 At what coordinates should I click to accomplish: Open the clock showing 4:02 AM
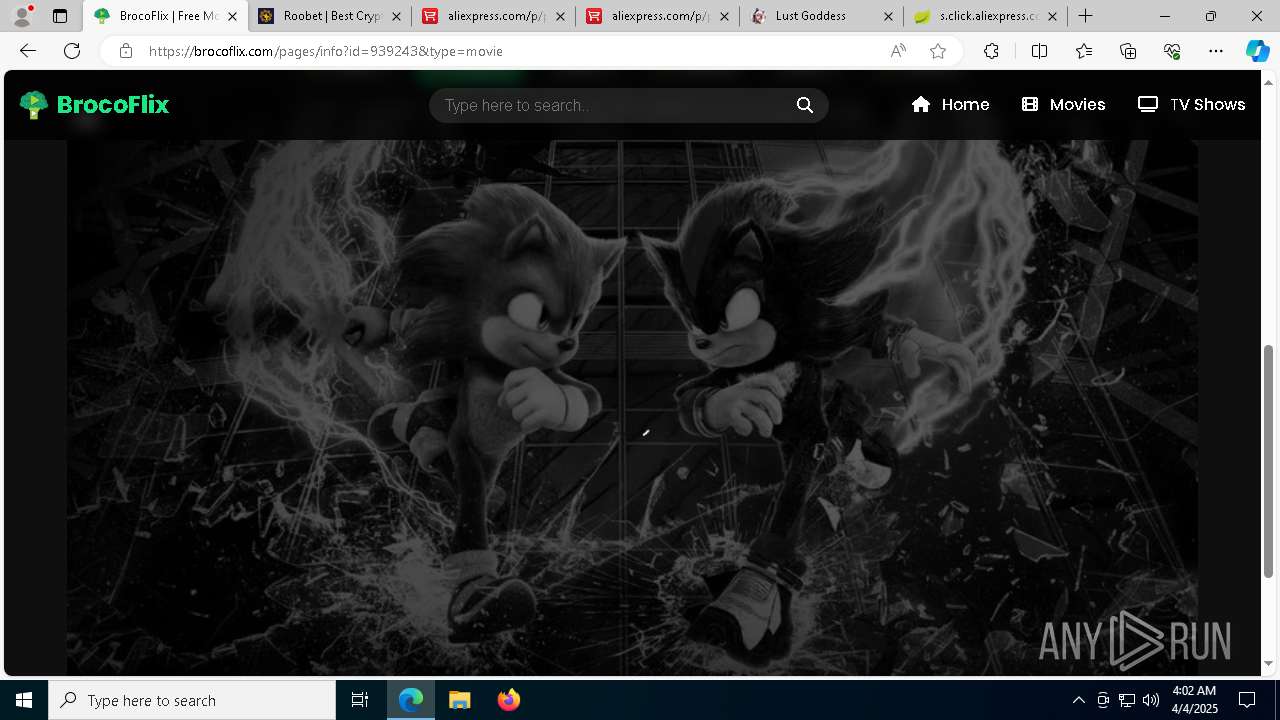point(1193,700)
